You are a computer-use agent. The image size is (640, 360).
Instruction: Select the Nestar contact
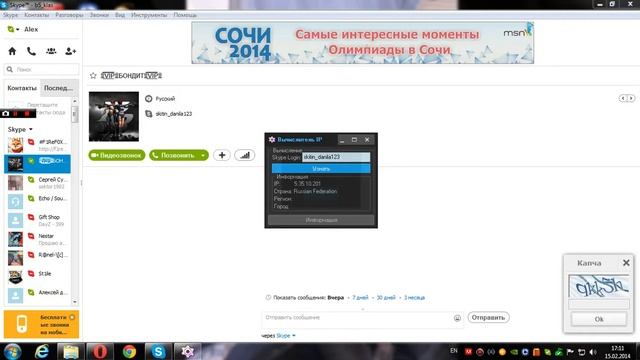(38, 239)
